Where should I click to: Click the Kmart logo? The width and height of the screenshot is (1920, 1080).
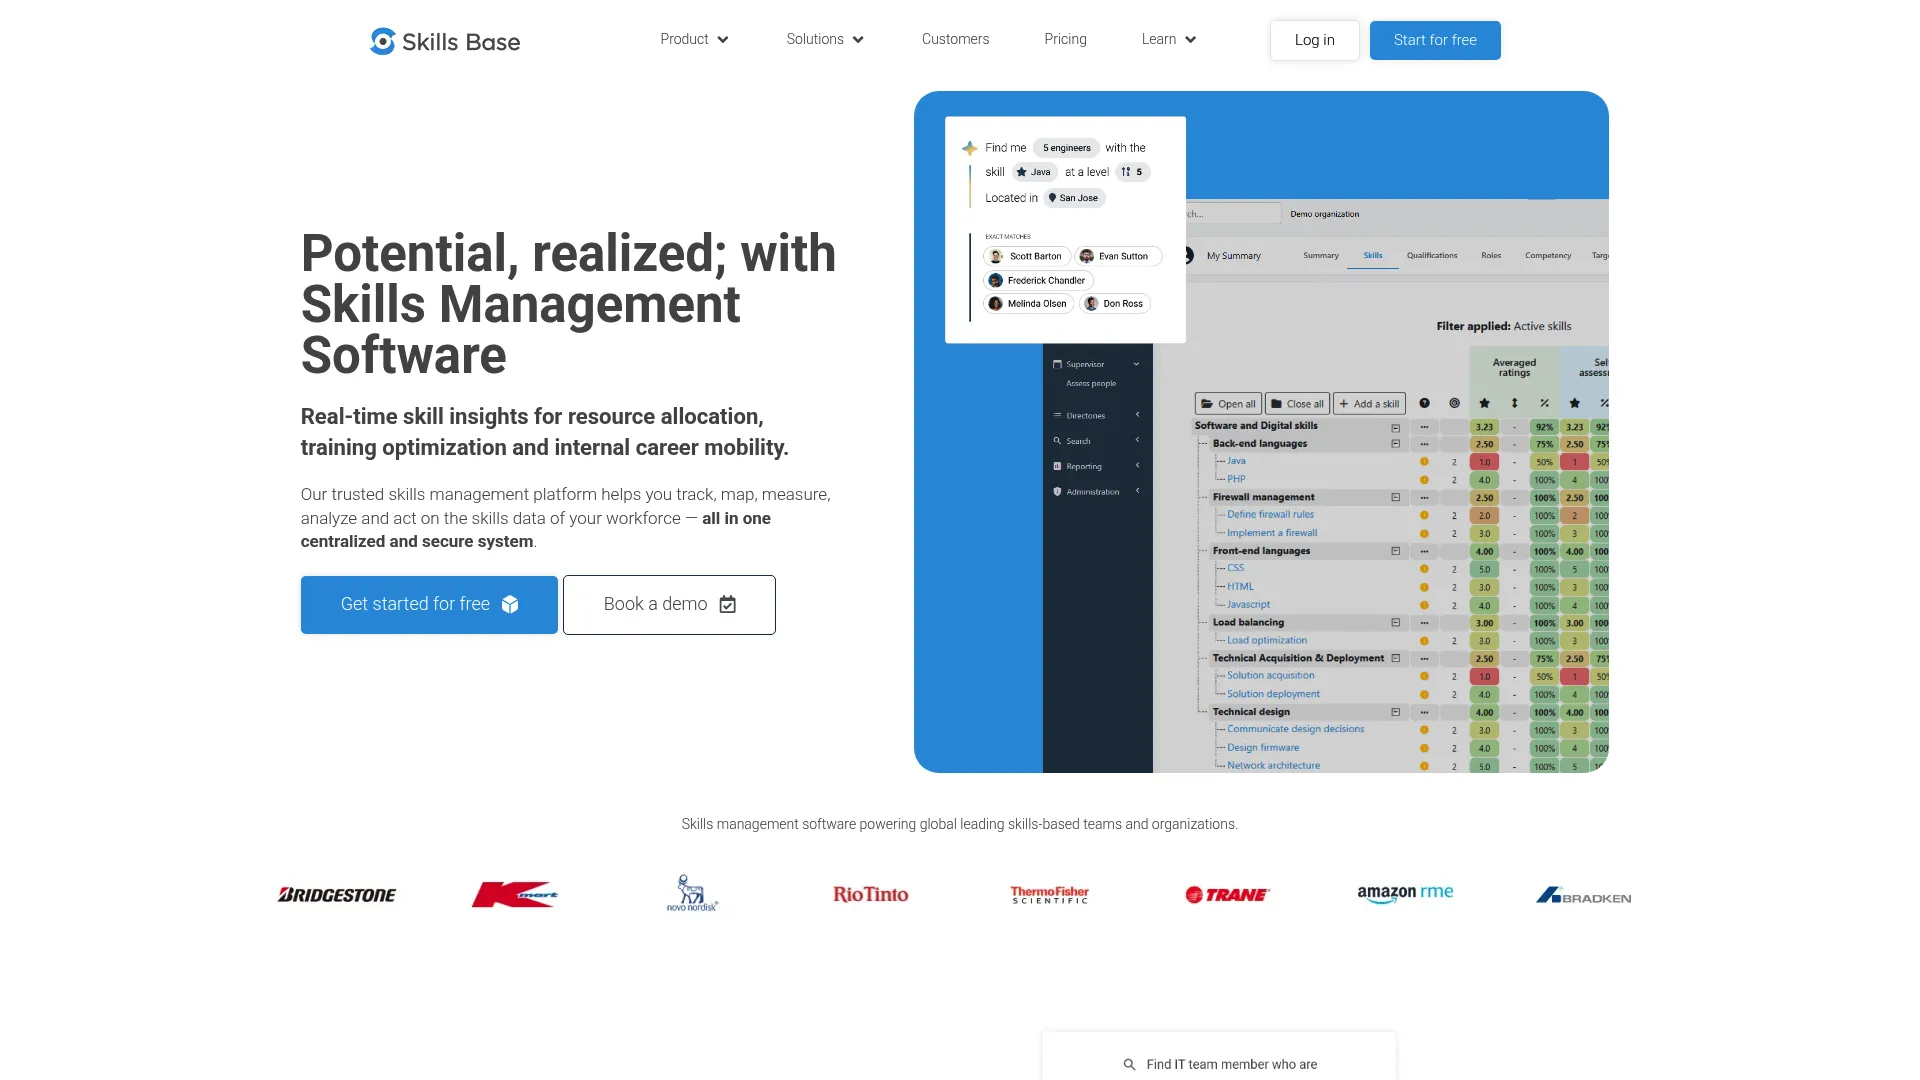point(514,894)
